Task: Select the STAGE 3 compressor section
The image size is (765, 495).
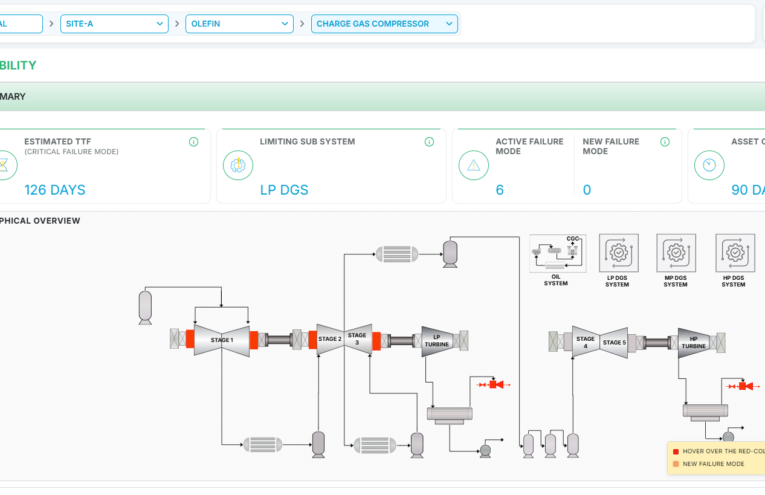Action: pos(358,339)
